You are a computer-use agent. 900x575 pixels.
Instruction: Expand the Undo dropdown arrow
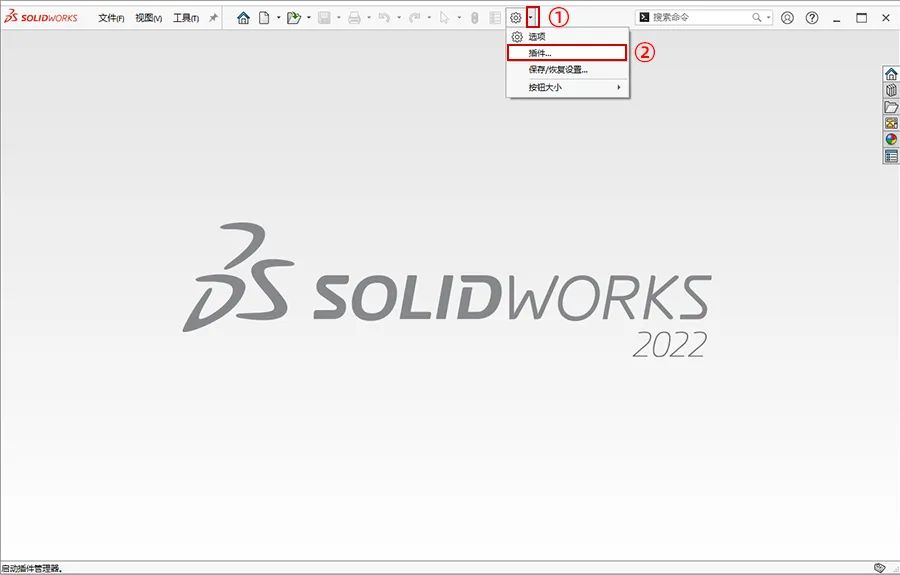[x=399, y=18]
